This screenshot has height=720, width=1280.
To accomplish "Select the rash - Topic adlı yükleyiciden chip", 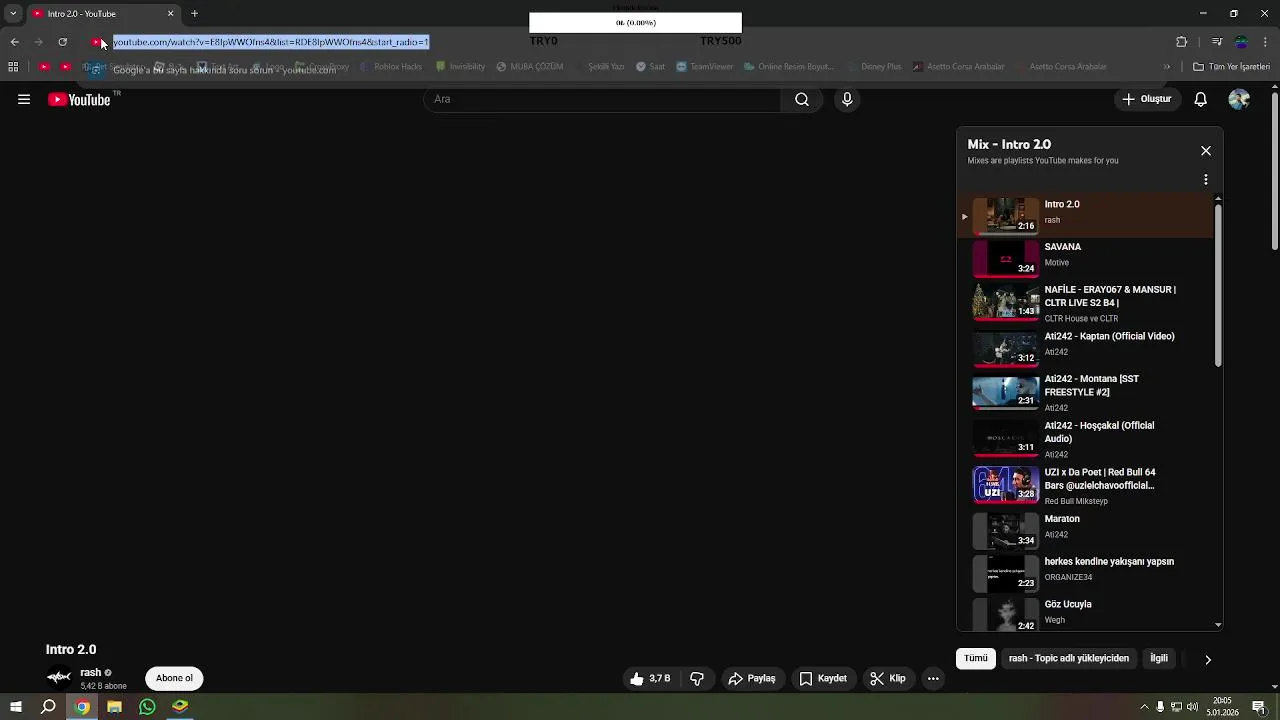I will coord(1069,658).
